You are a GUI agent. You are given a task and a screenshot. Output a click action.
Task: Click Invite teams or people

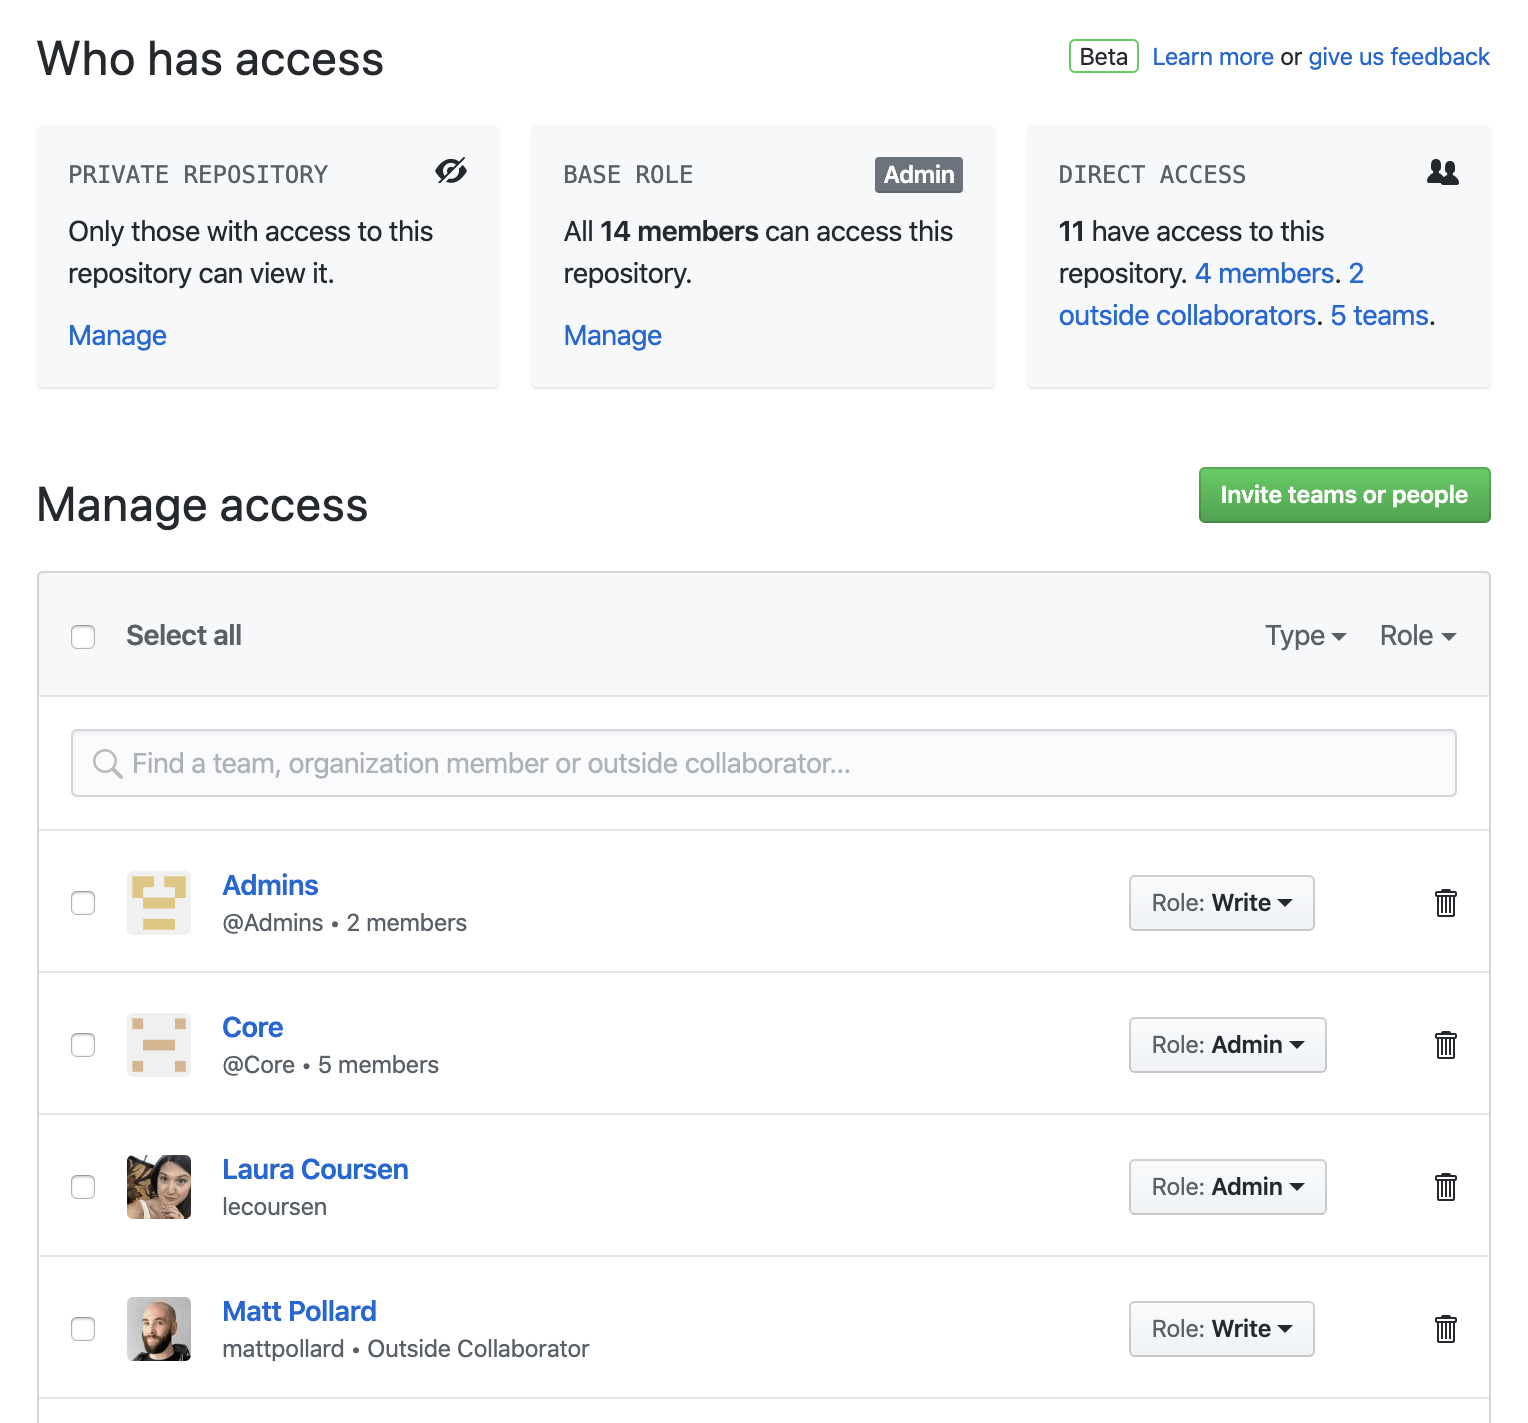[x=1344, y=495]
